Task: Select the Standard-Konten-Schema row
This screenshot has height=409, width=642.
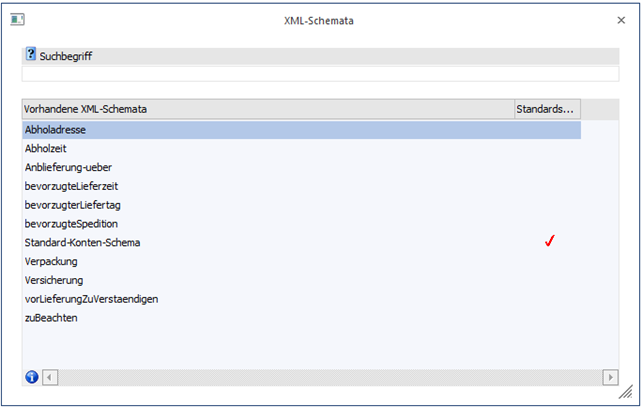Action: pyautogui.click(x=82, y=242)
